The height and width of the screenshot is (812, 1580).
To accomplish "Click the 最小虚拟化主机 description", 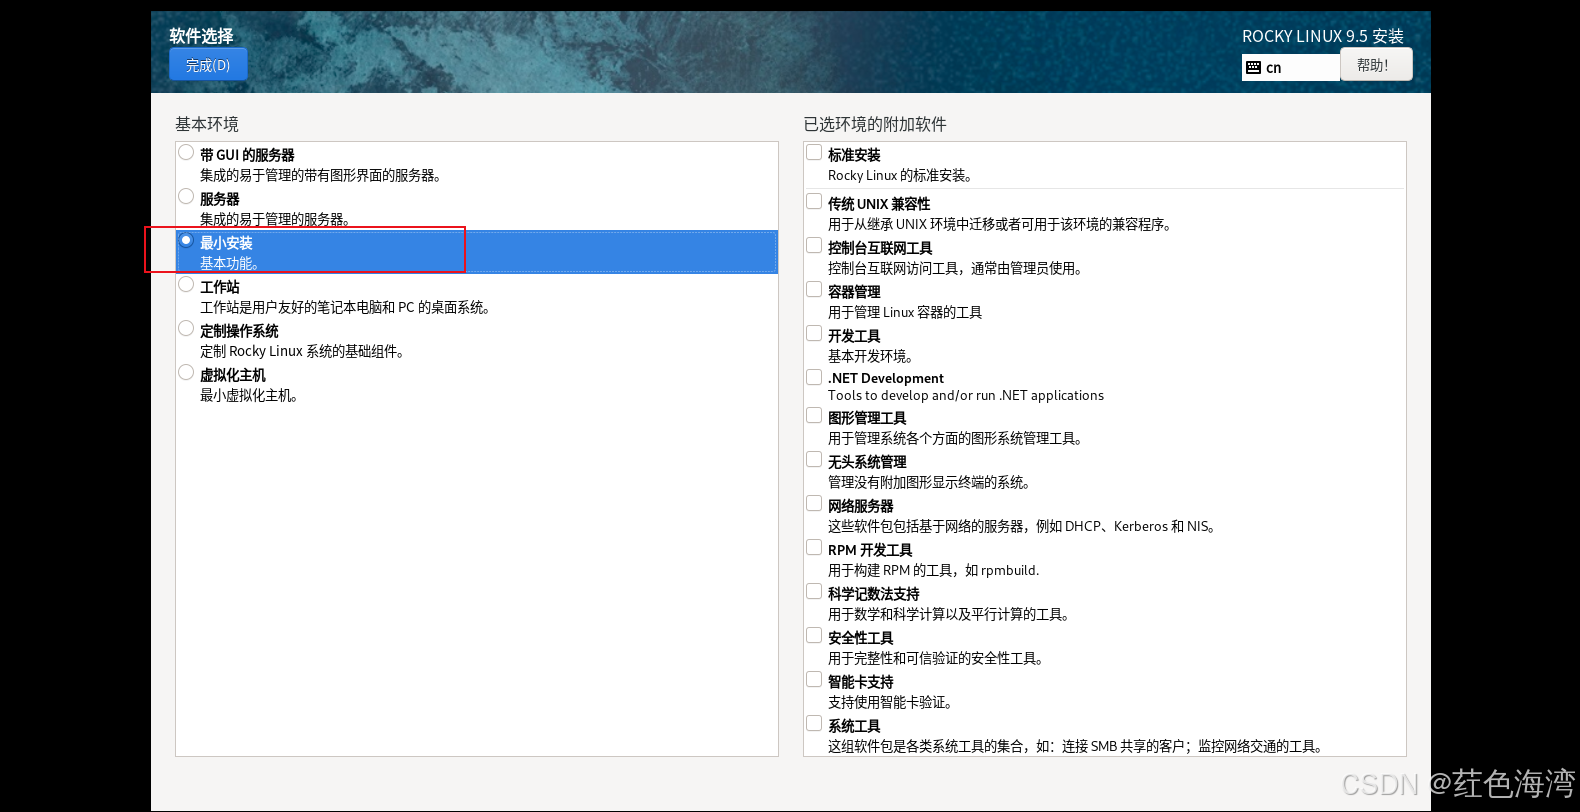I will point(249,395).
